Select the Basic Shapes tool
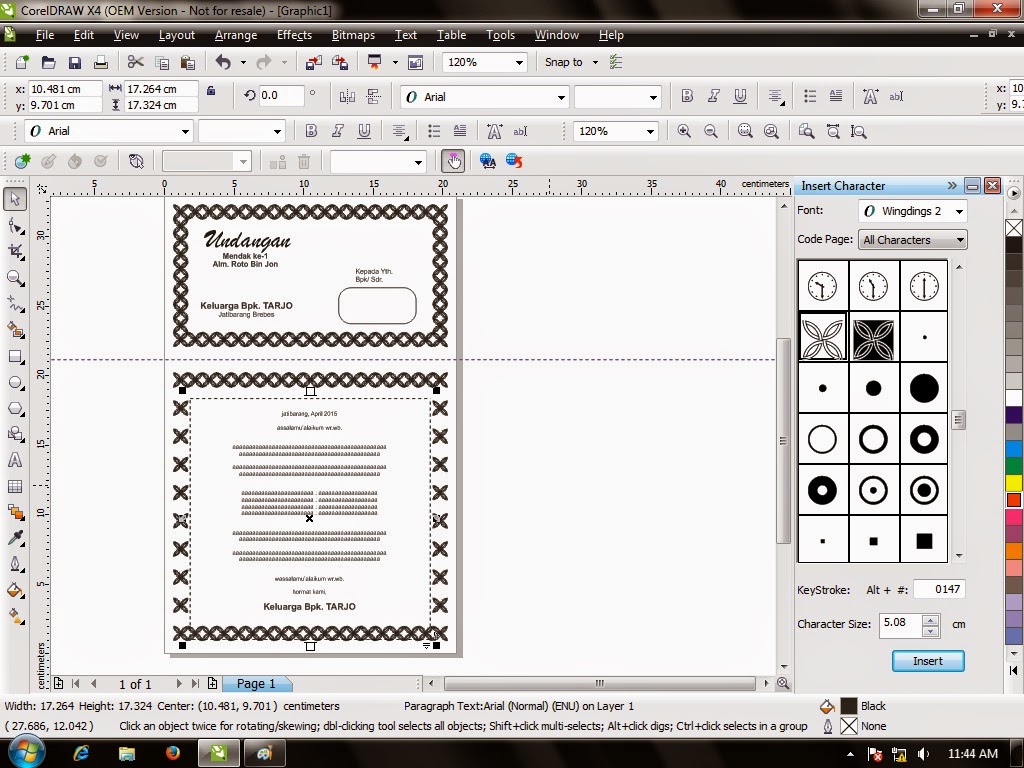The height and width of the screenshot is (768, 1024). [15, 434]
